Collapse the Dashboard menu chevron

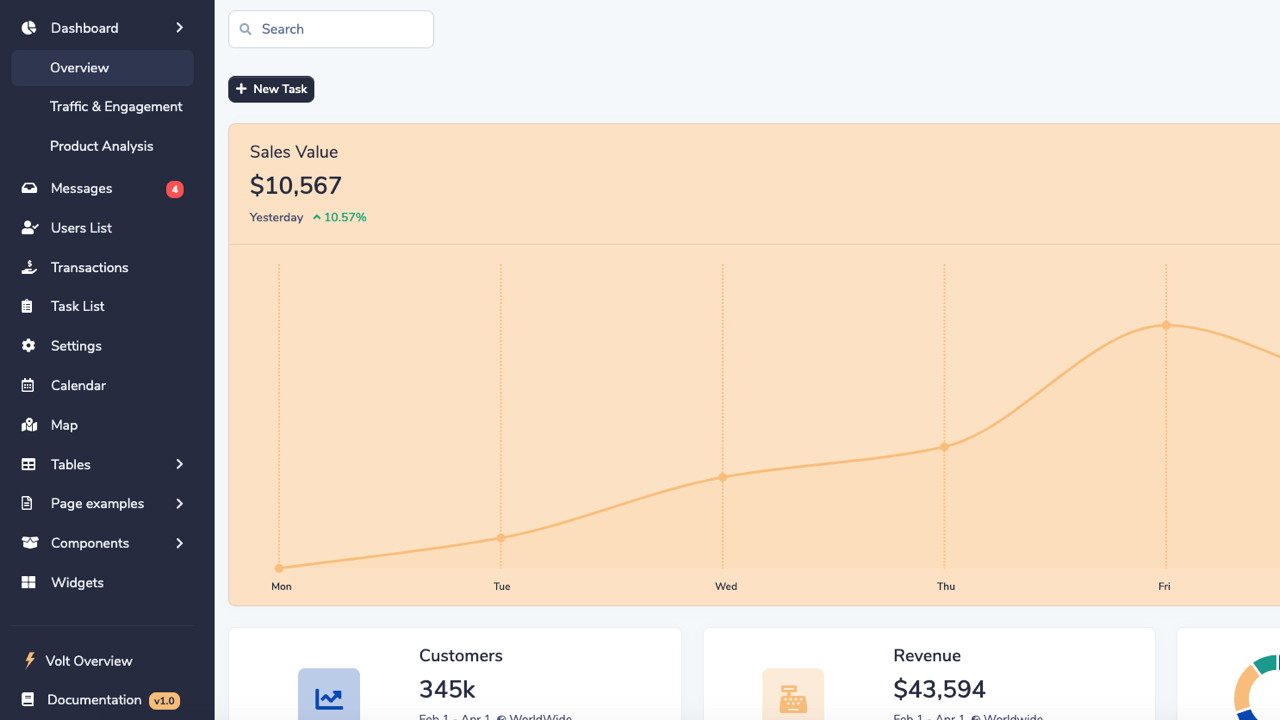tap(179, 28)
